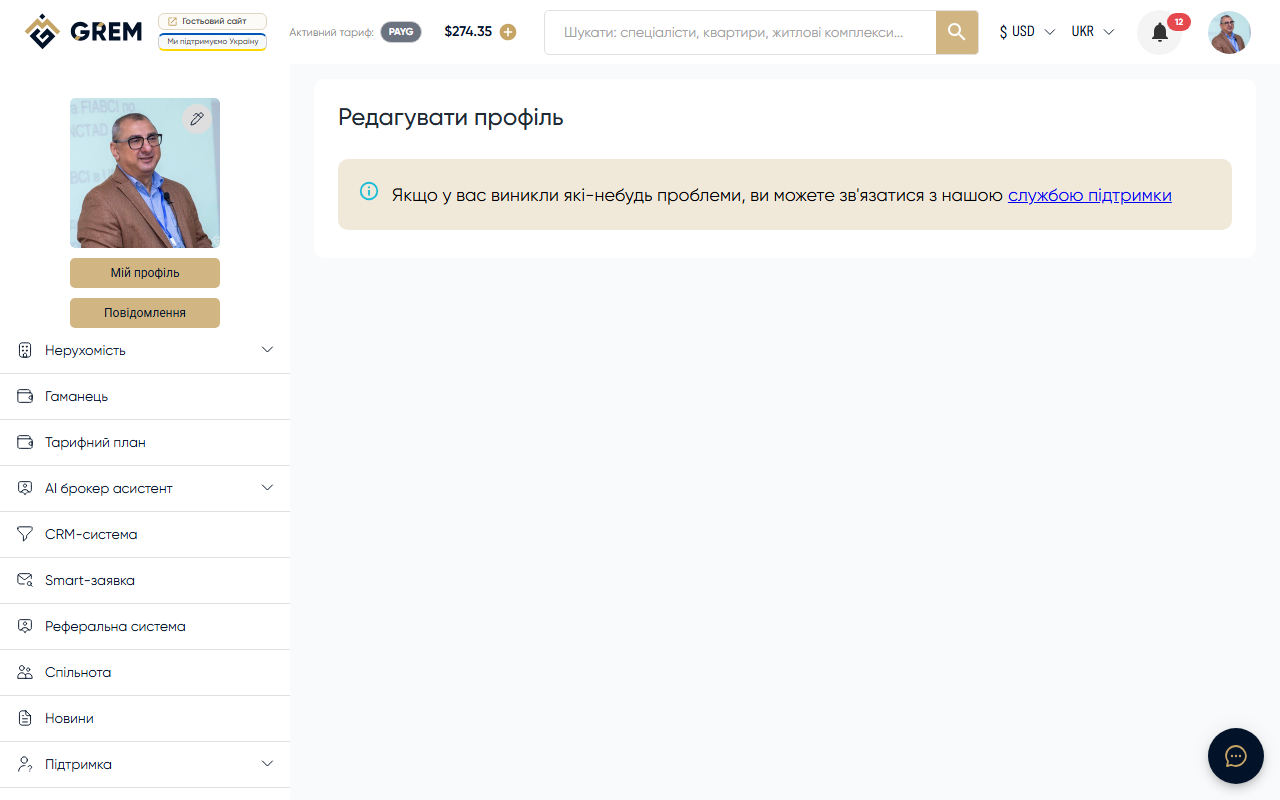Open the notifications bell
1280x800 pixels.
[1158, 31]
